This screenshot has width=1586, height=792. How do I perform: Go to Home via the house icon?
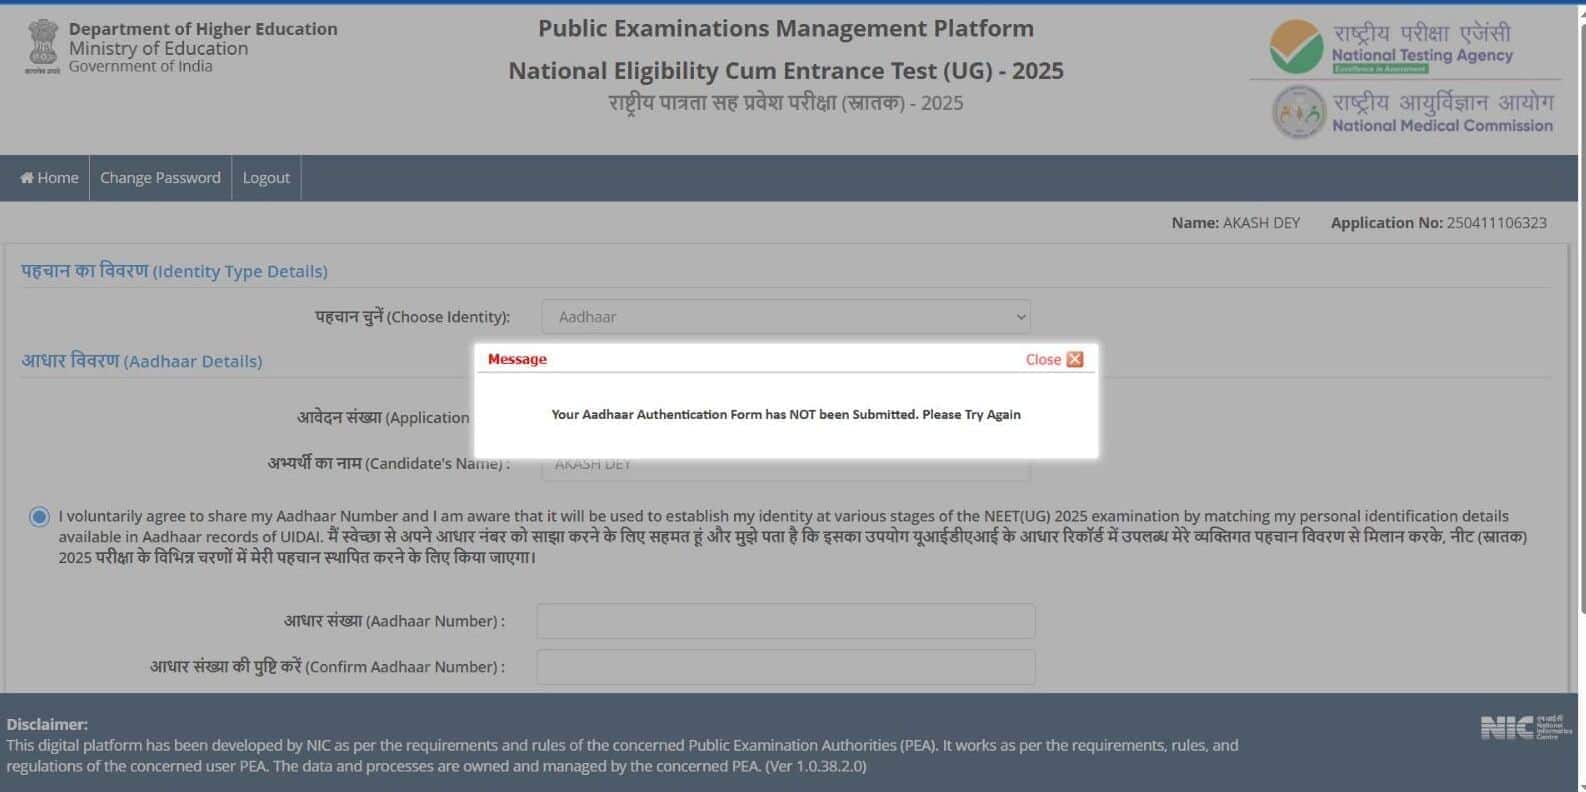point(27,178)
